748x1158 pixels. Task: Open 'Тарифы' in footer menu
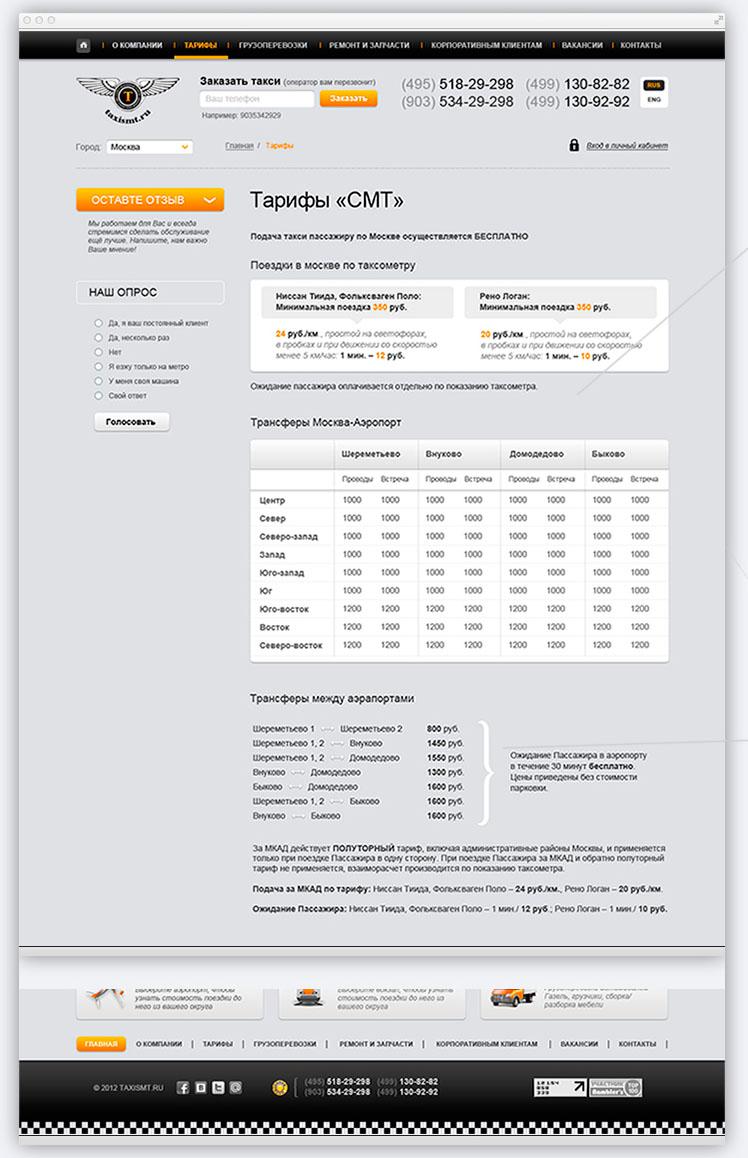point(218,1044)
